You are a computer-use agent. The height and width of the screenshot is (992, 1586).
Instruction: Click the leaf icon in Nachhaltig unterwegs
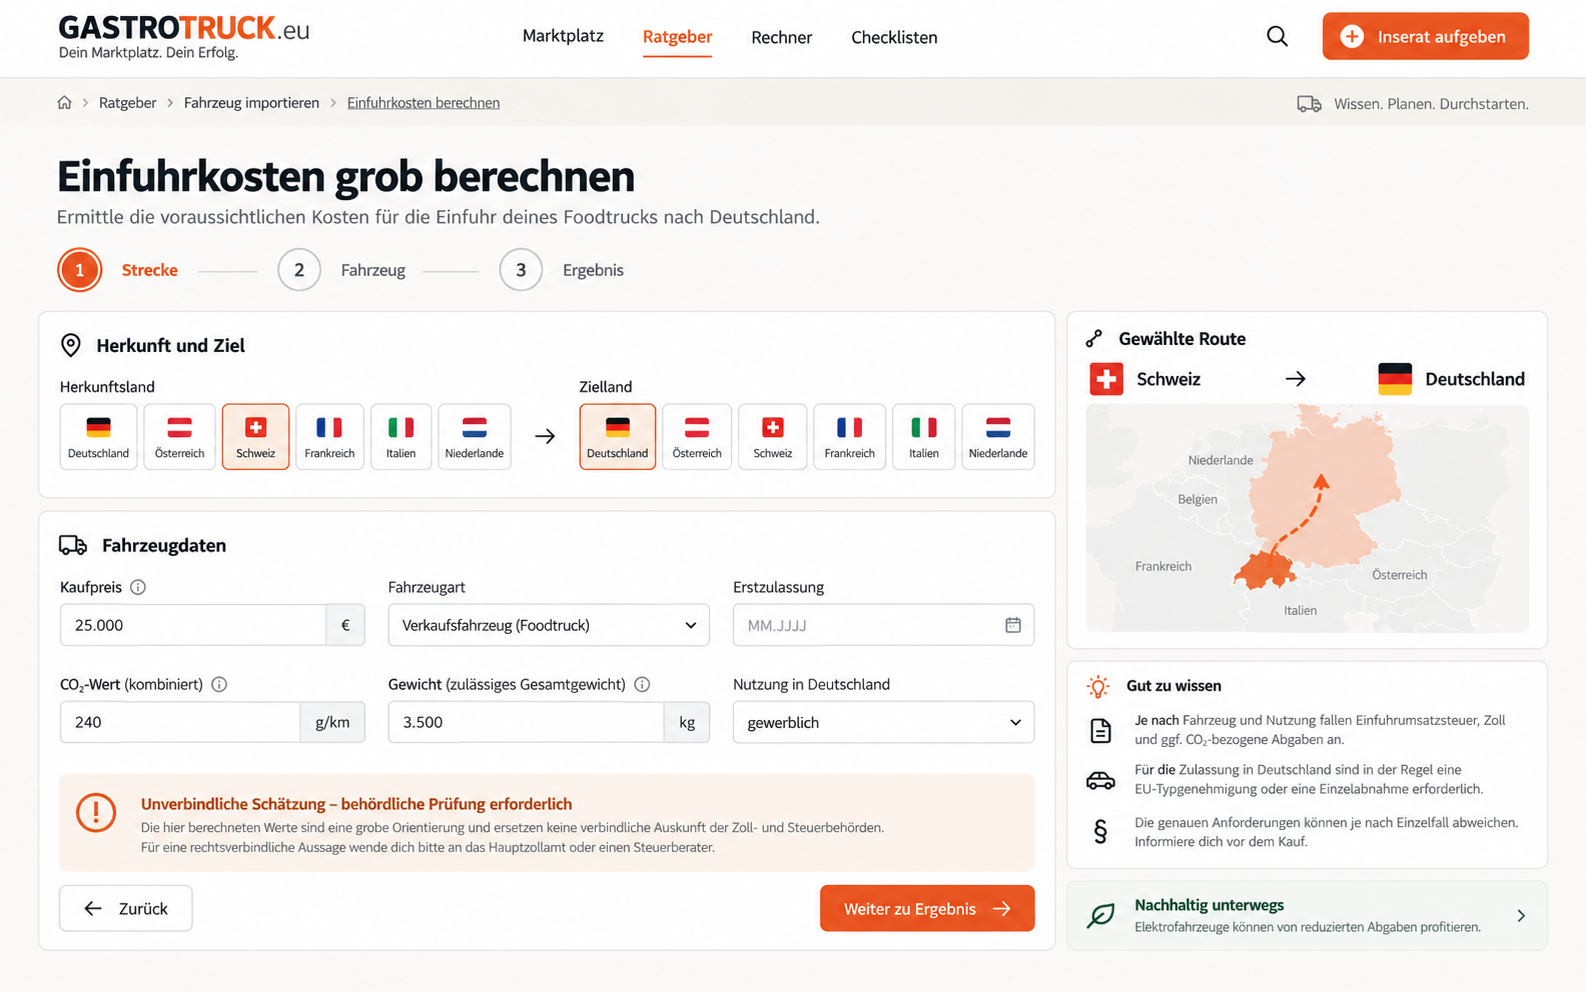click(x=1101, y=915)
